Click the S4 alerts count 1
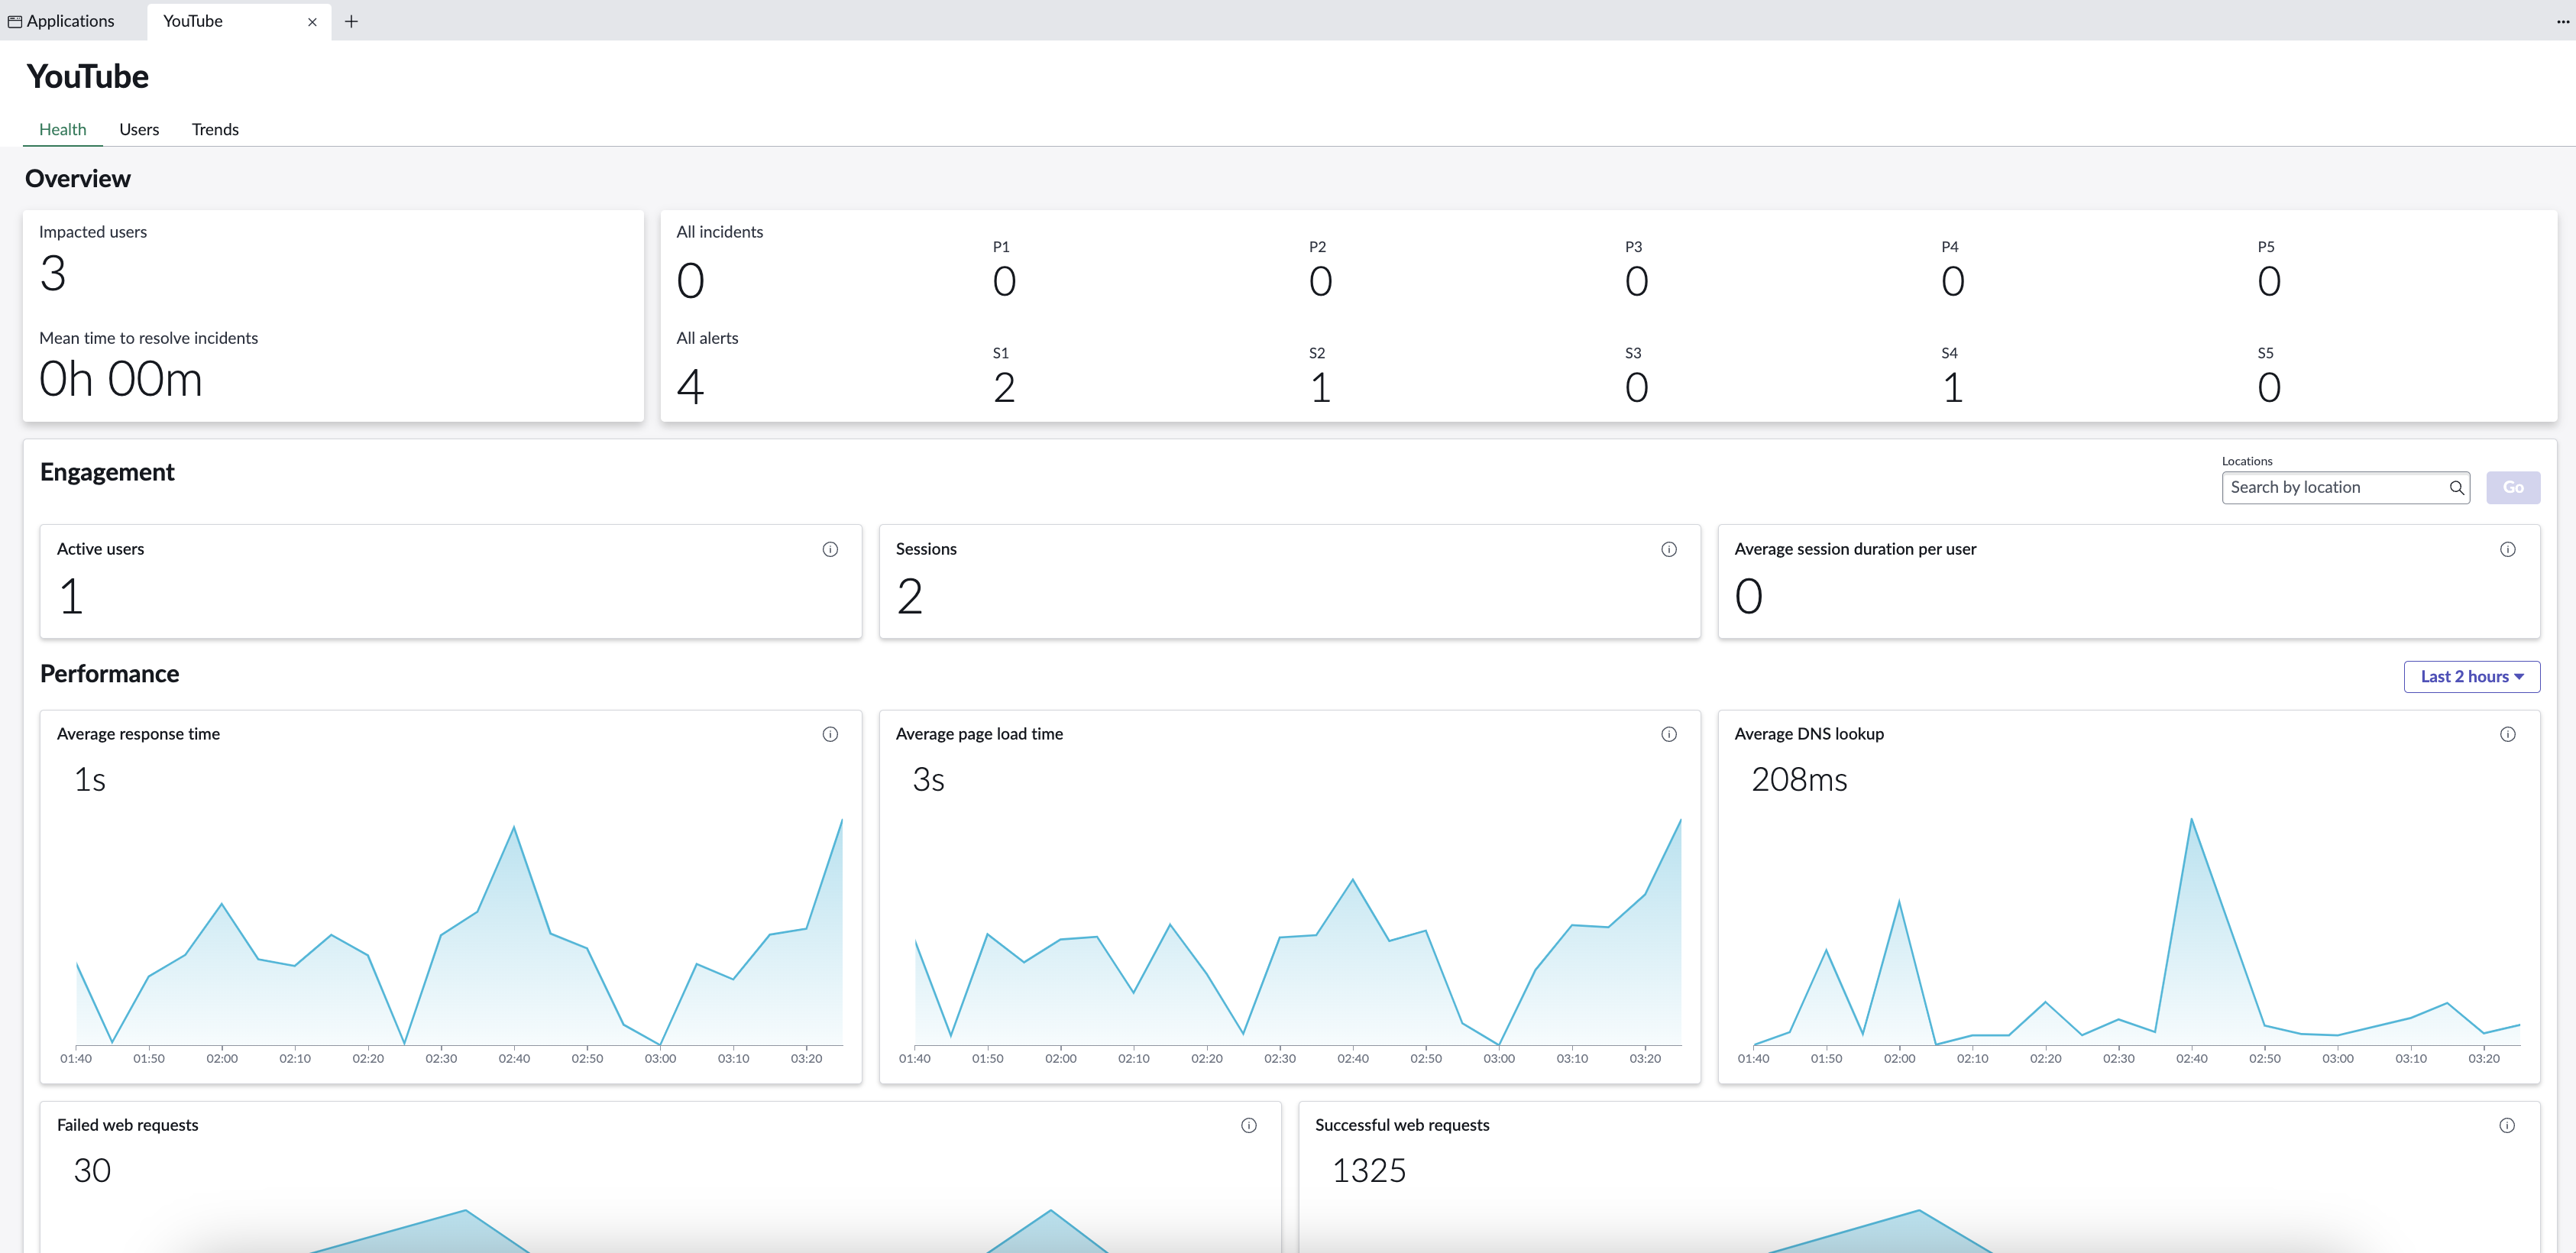The image size is (2576, 1253). 1952,388
